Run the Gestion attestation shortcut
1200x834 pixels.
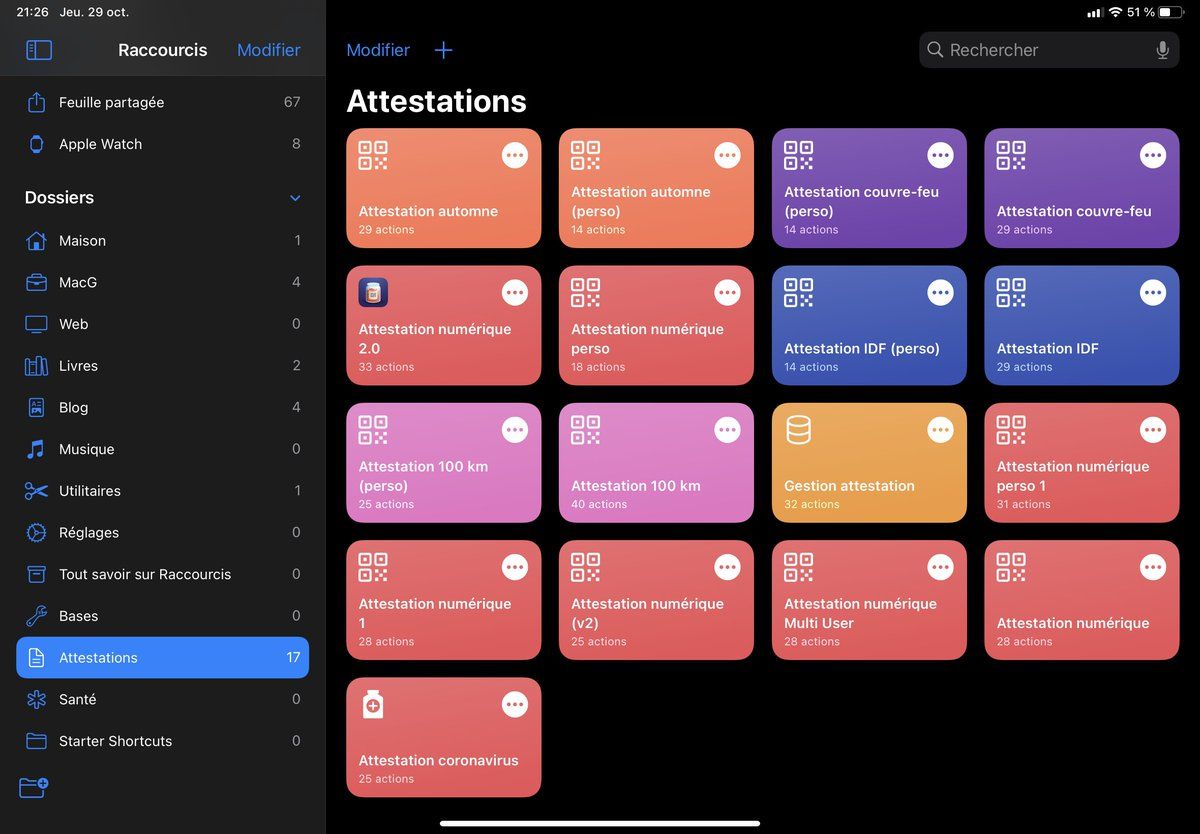869,463
